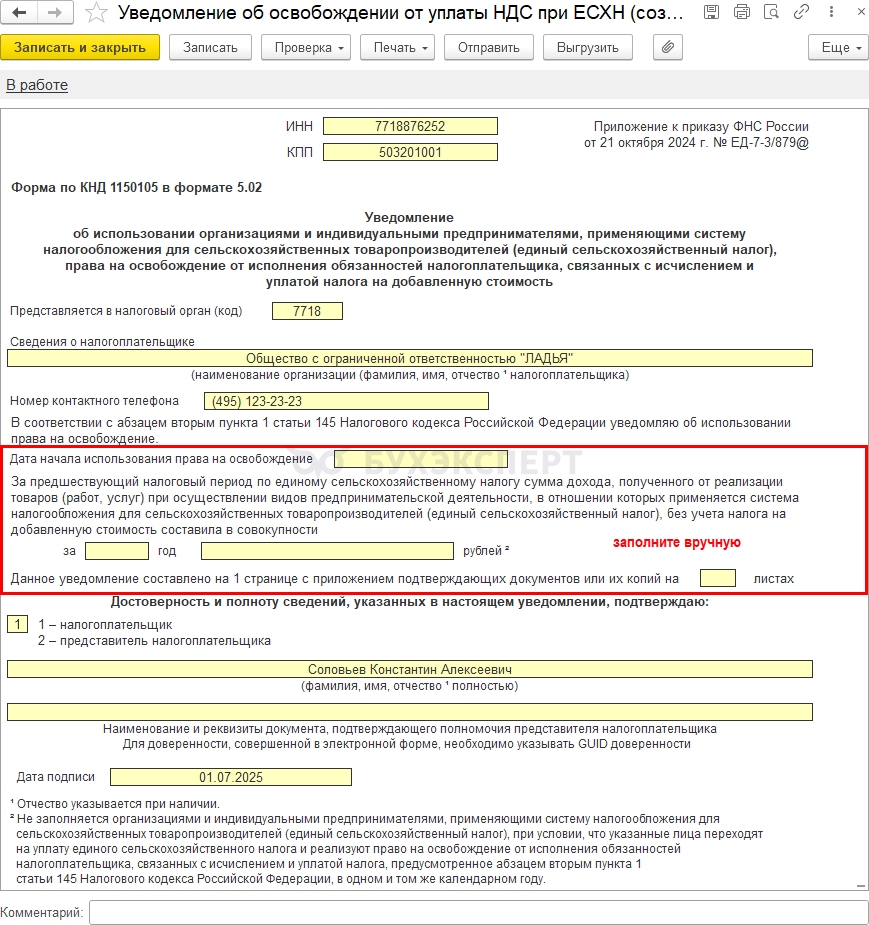Open the Печать dropdown

tap(397, 47)
